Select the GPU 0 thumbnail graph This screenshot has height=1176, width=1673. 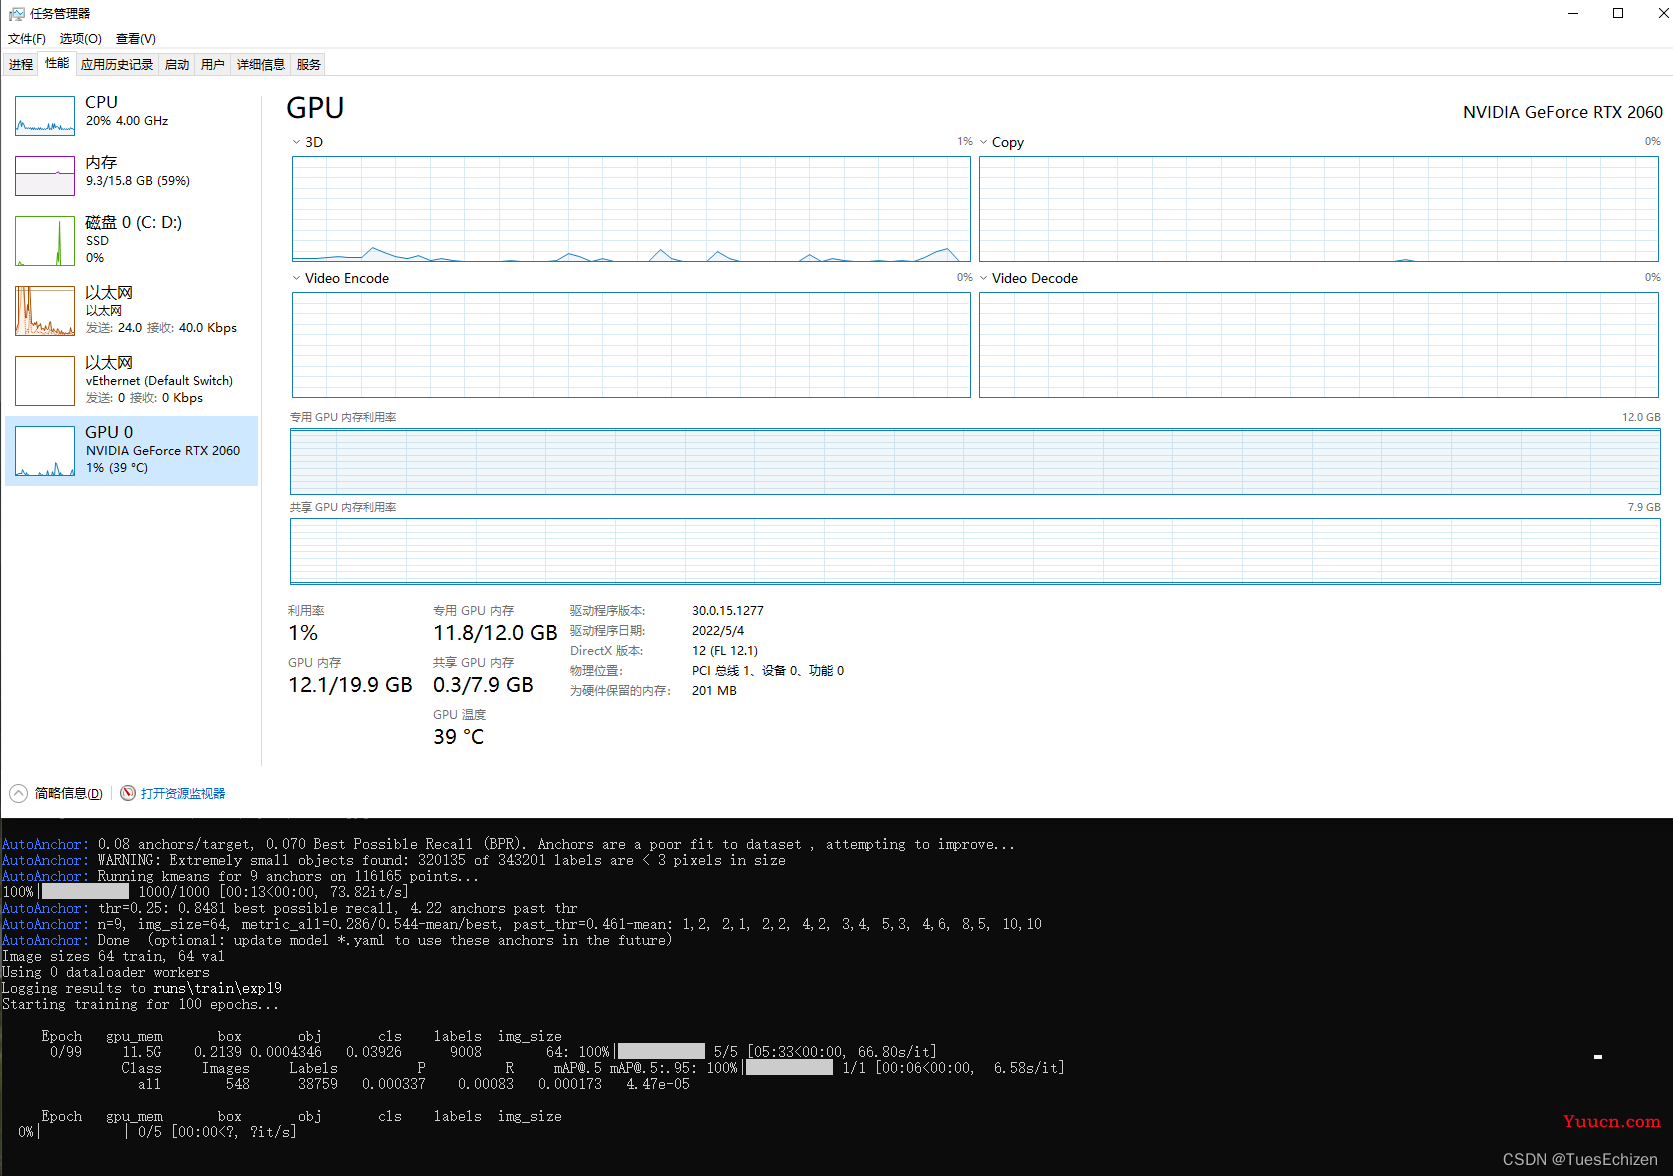45,451
